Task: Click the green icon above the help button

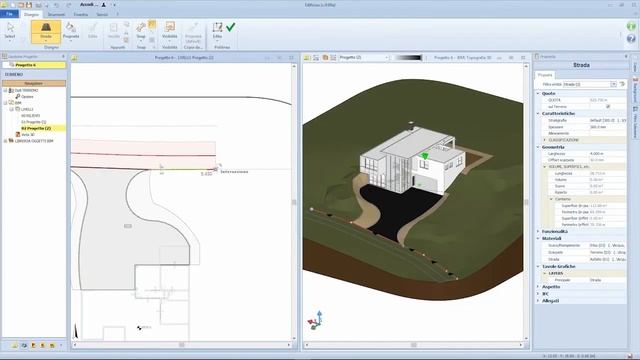Action: (631, 26)
